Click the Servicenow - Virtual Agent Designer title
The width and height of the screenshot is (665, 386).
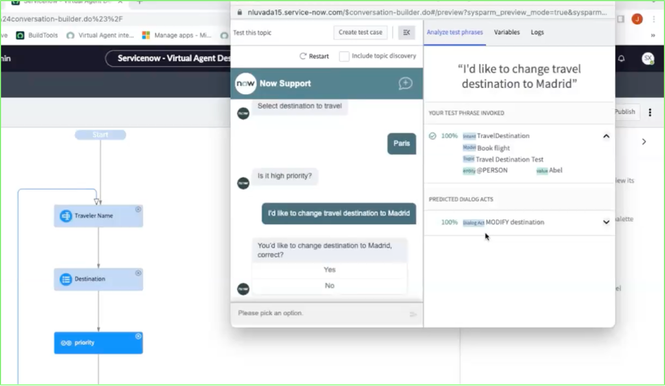[x=174, y=58]
